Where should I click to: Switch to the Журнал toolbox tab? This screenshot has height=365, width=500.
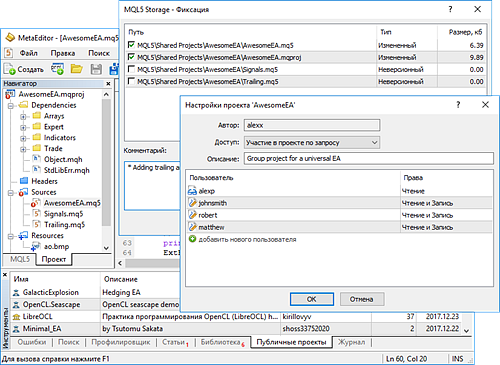click(x=351, y=342)
